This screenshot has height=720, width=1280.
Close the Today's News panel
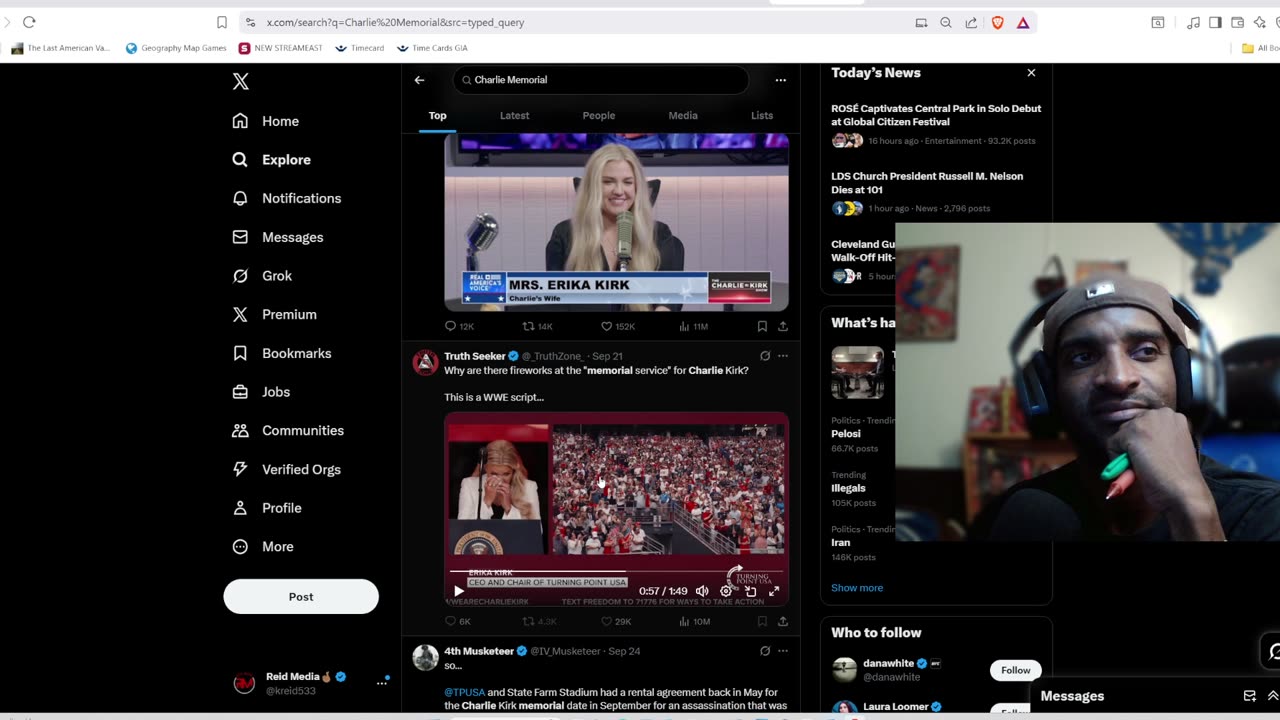point(1031,73)
